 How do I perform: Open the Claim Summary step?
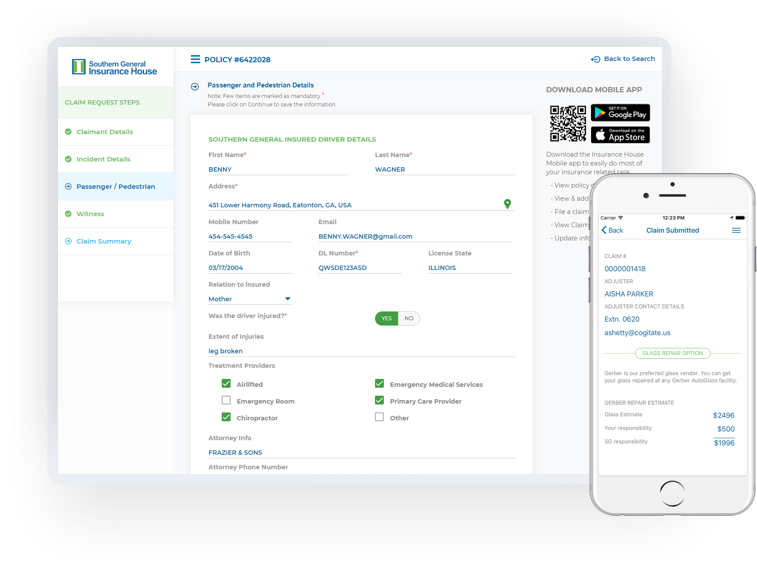pyautogui.click(x=115, y=241)
